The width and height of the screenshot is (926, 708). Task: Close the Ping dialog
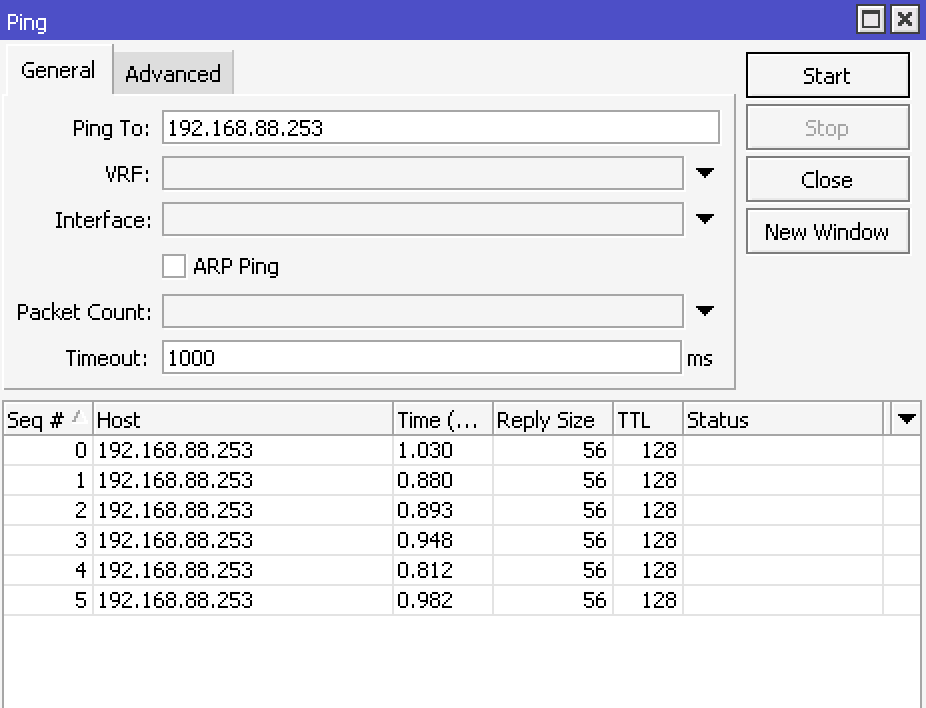(827, 179)
